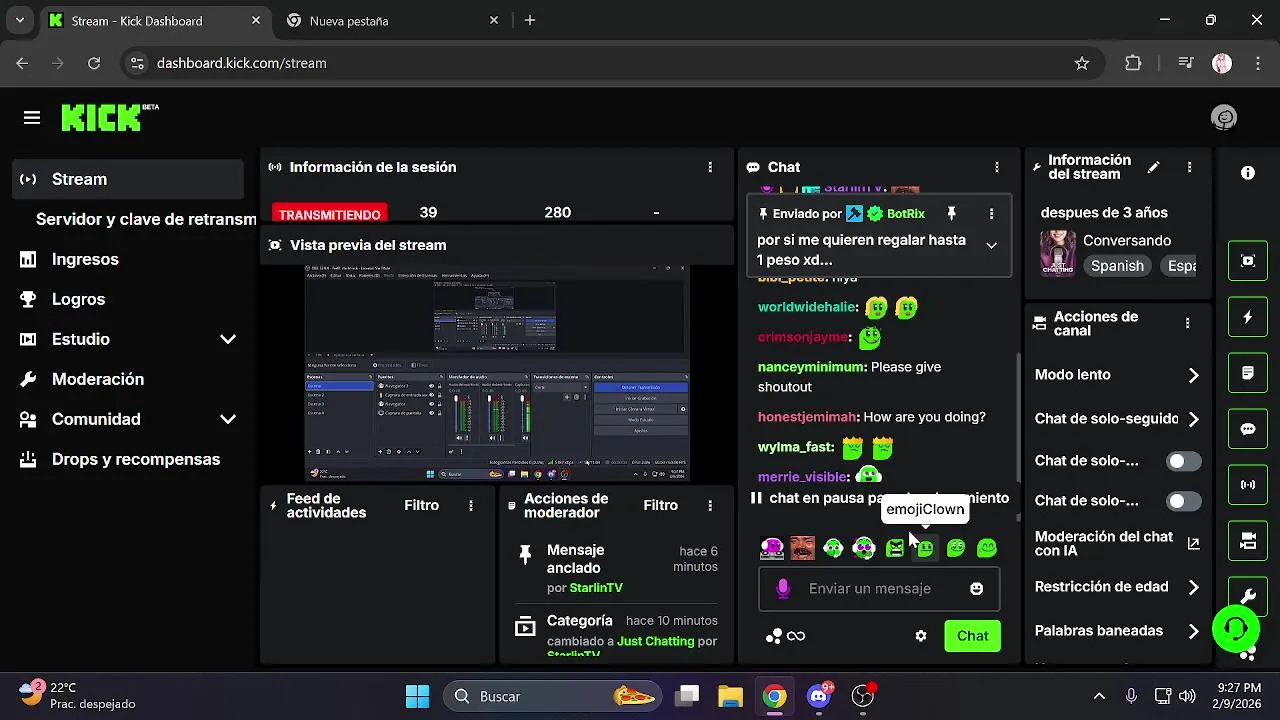Open three-dot menu of pinned BotRix message

(x=991, y=214)
